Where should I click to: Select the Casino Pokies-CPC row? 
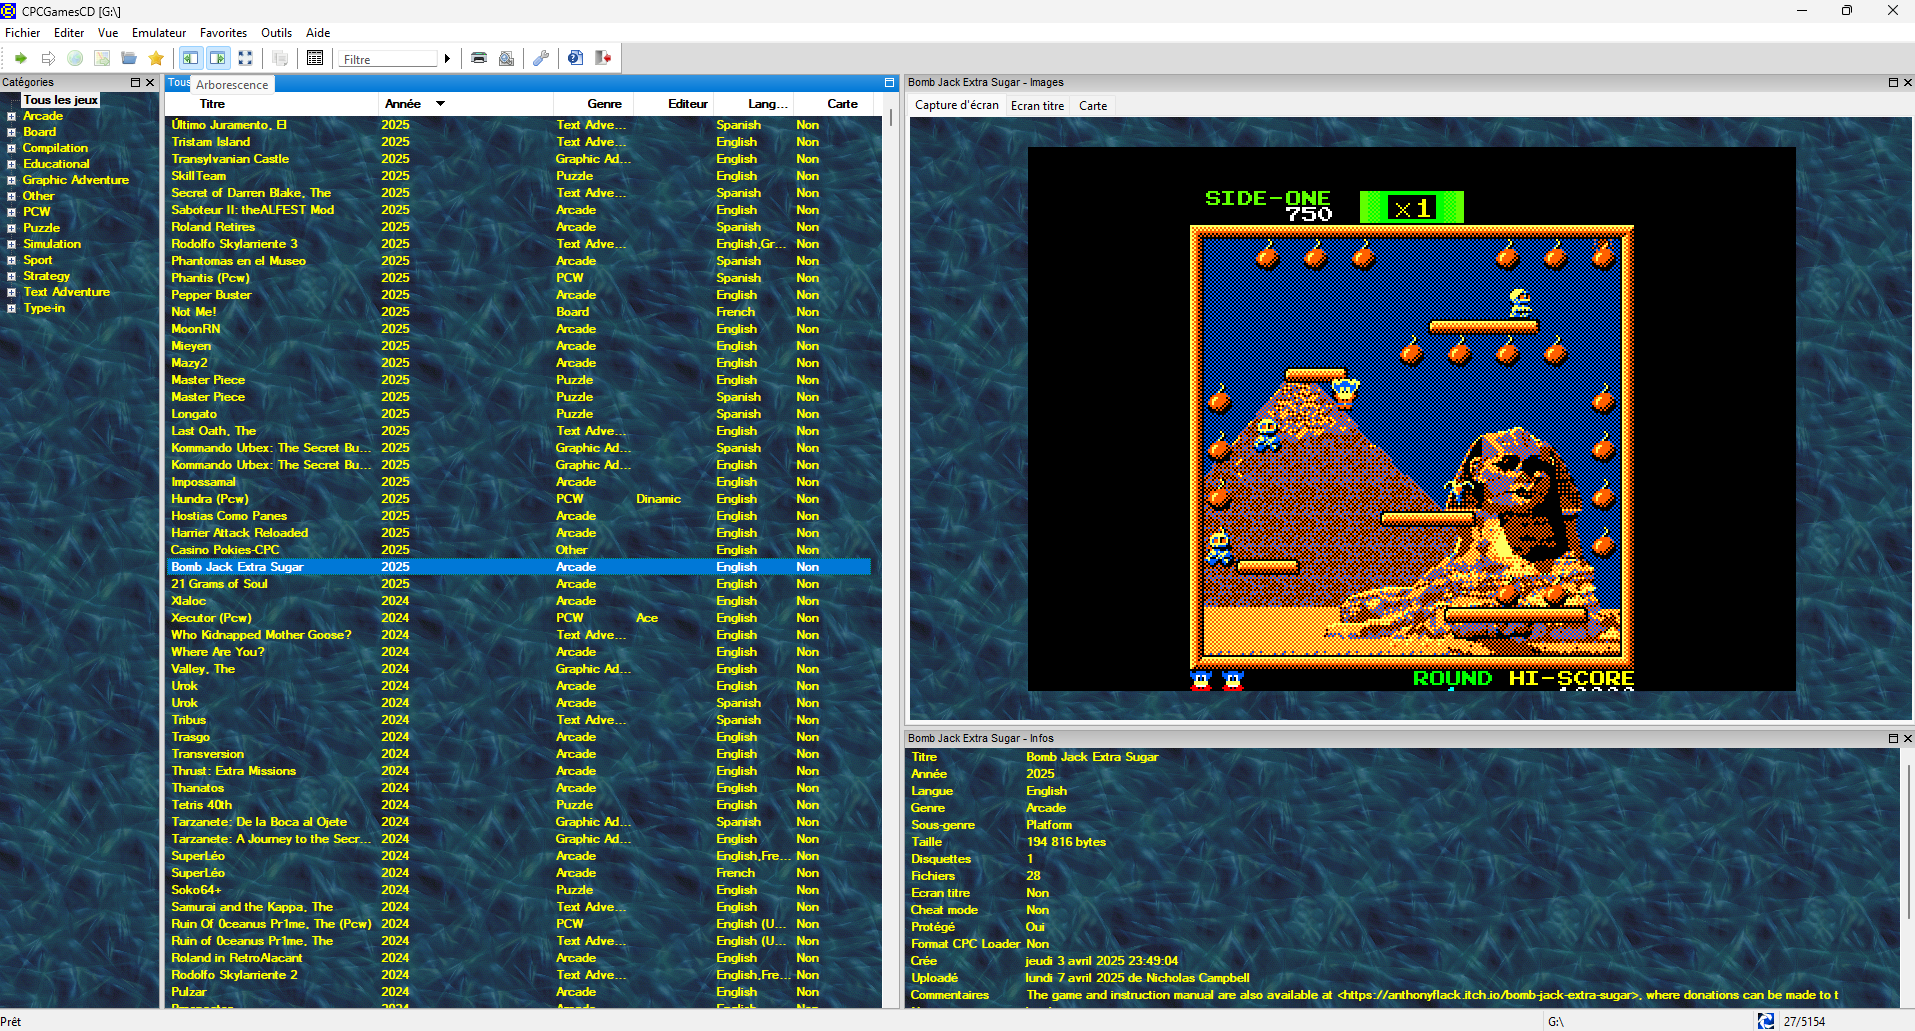click(x=518, y=550)
